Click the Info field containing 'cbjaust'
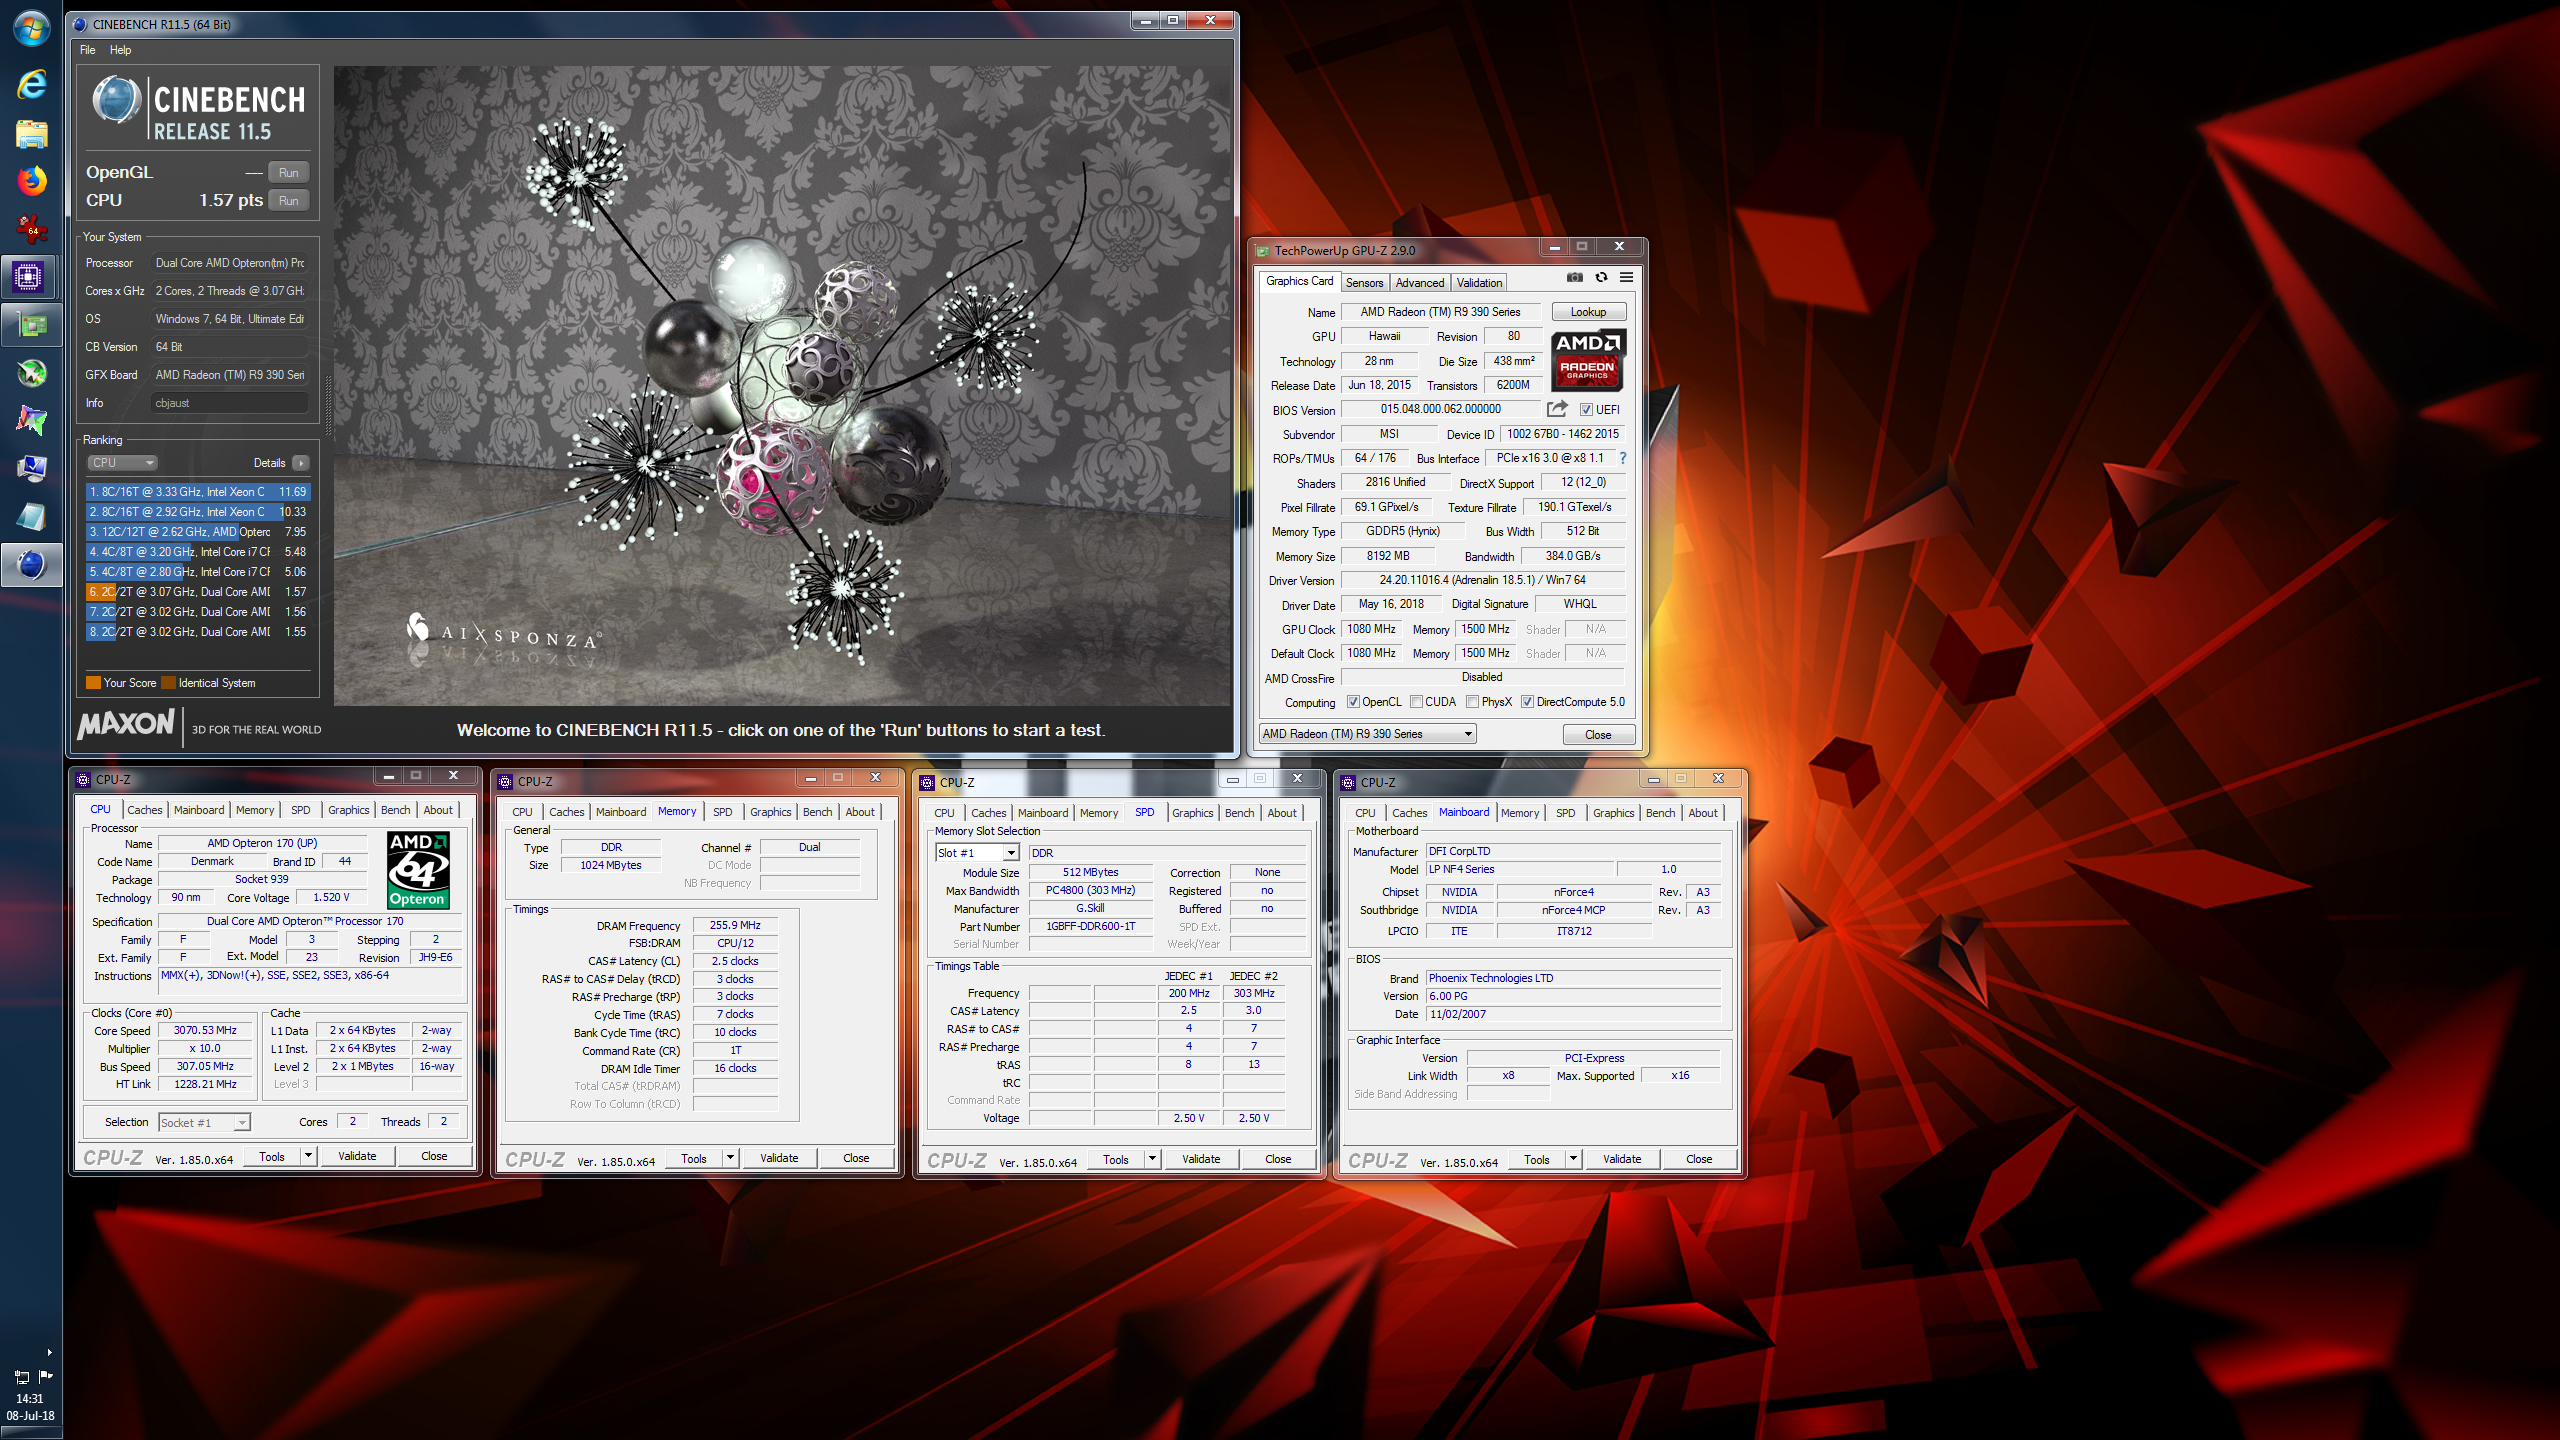The width and height of the screenshot is (2560, 1440). click(x=229, y=403)
